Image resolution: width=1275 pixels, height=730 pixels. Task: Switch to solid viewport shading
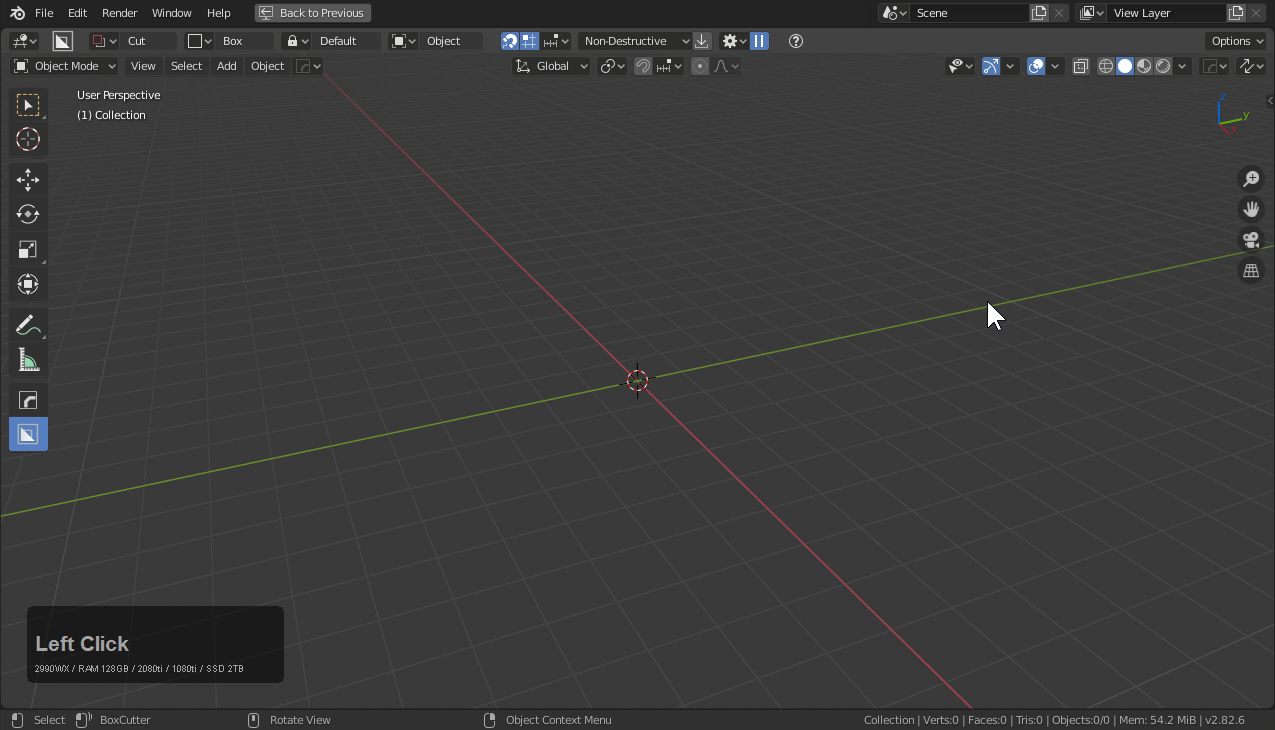tap(1125, 66)
